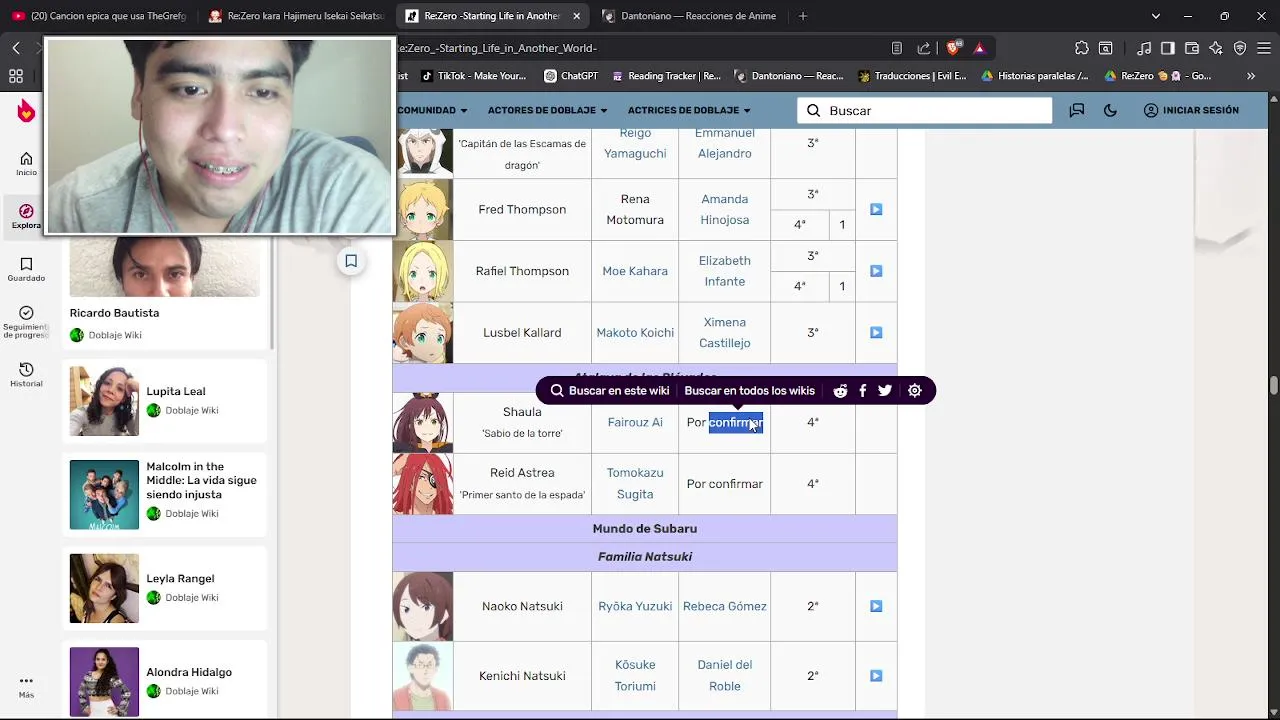Open the bookmarks grid apps icon
This screenshot has width=1280, height=720.
coord(16,76)
